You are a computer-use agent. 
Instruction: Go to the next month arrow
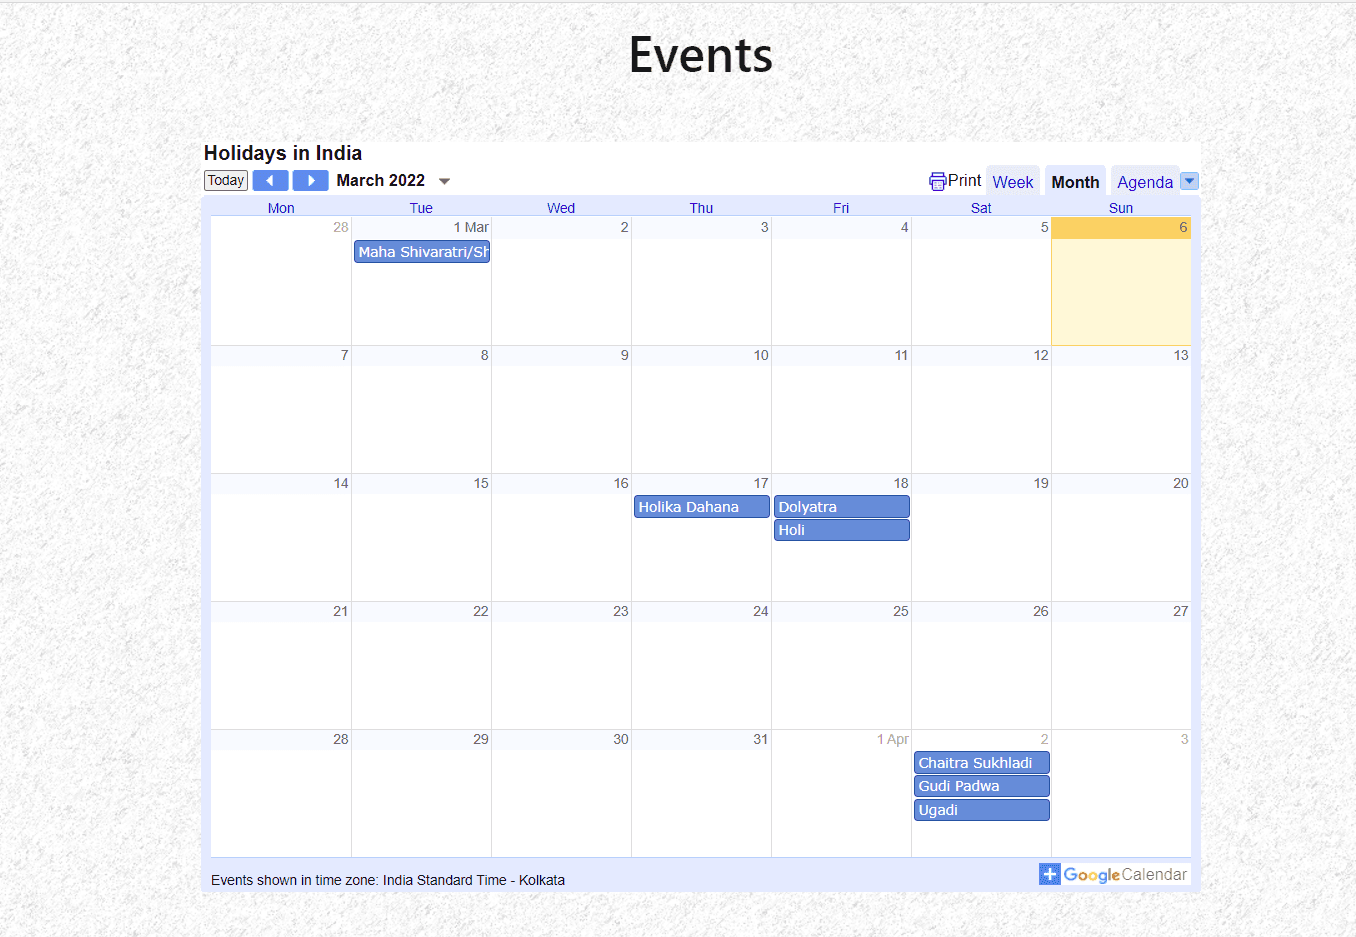(x=311, y=180)
